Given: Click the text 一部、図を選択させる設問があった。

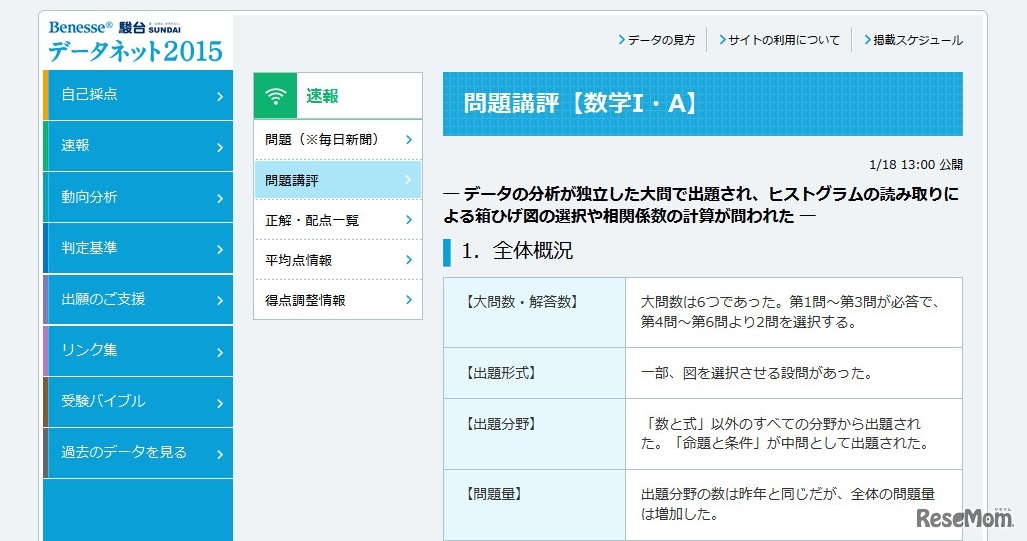Looking at the screenshot, I should tap(756, 373).
